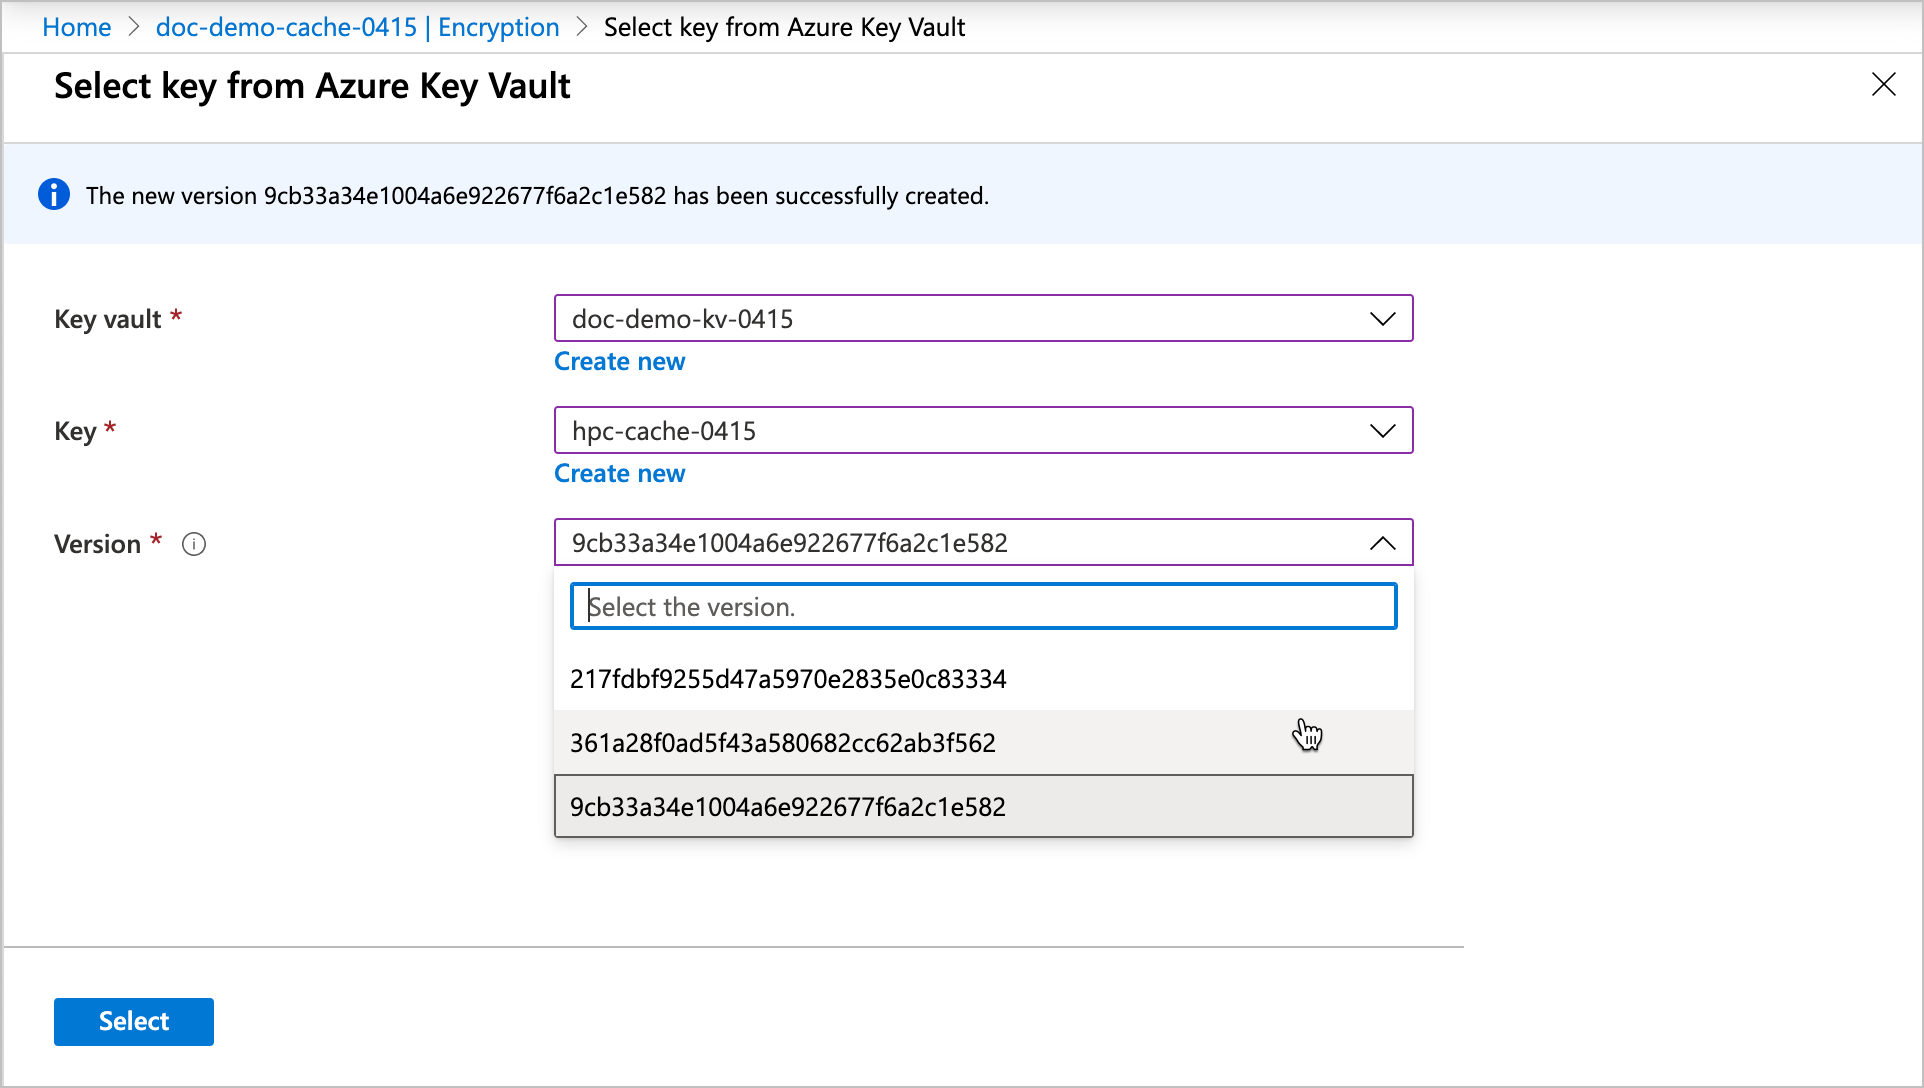The height and width of the screenshot is (1088, 1924).
Task: Click Create new under Key vault
Action: tap(621, 361)
